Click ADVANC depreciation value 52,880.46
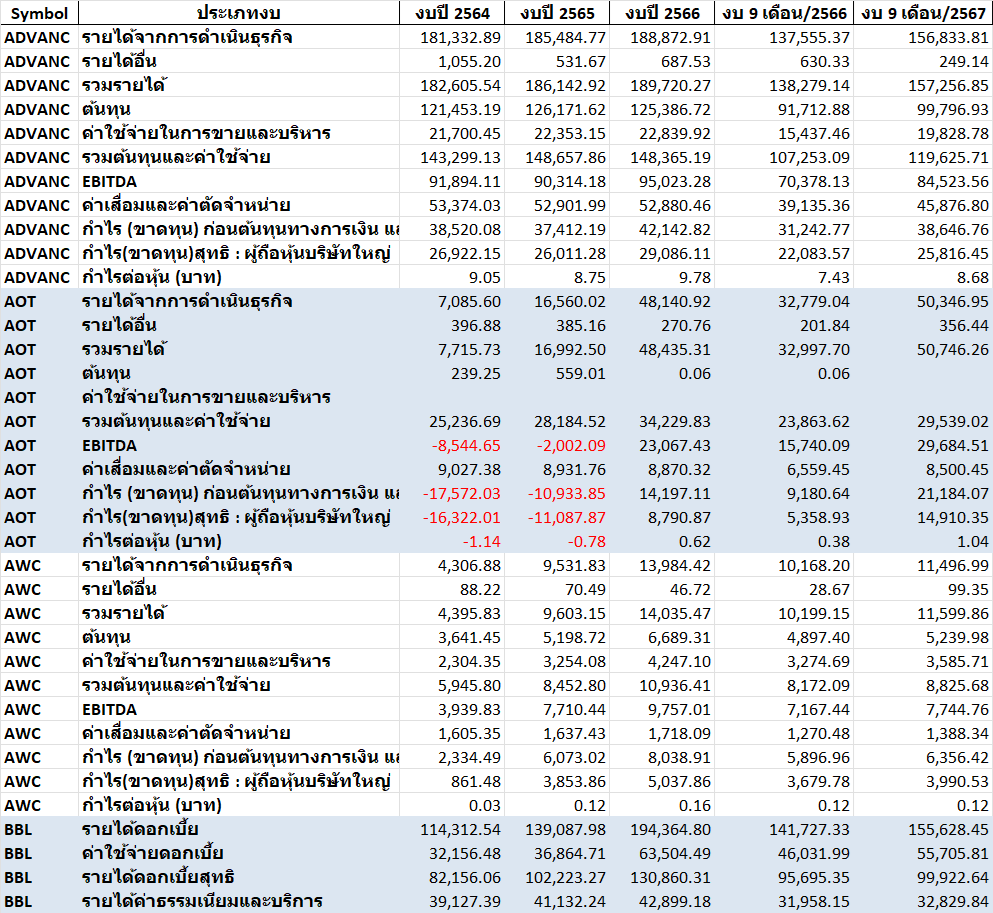 coord(674,206)
